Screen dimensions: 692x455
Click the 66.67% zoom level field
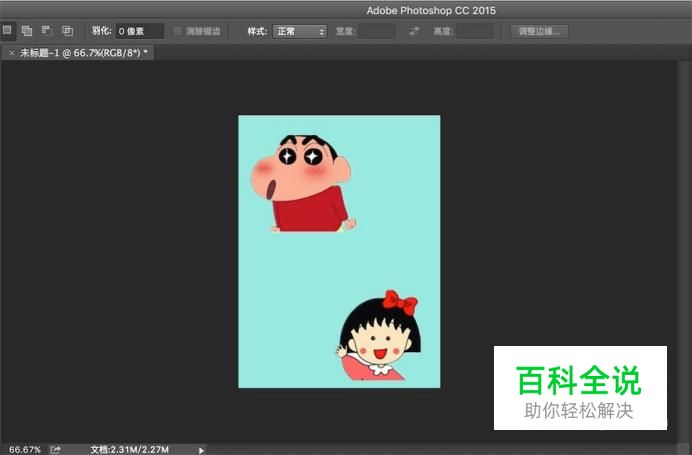click(25, 449)
